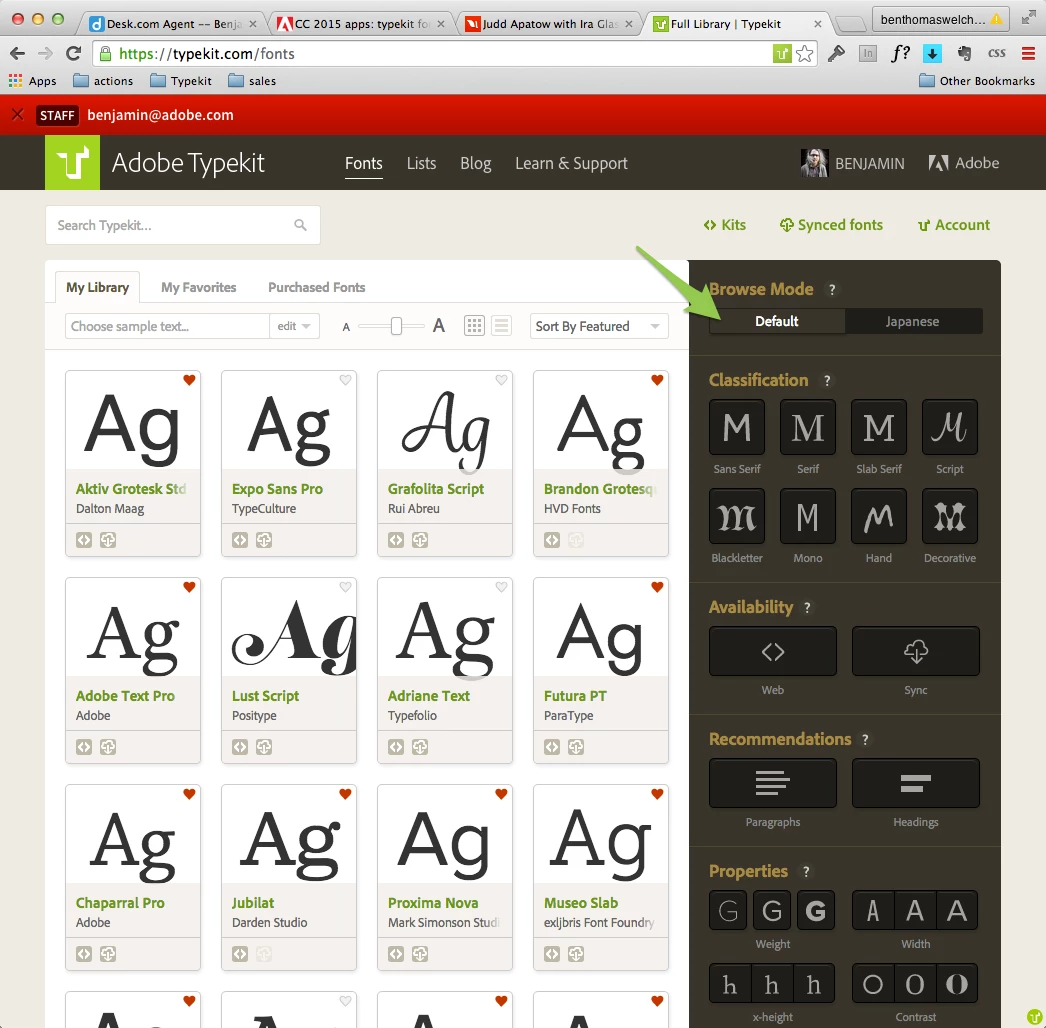The height and width of the screenshot is (1028, 1046).
Task: Open the Sort By Featured dropdown
Action: pyautogui.click(x=599, y=326)
